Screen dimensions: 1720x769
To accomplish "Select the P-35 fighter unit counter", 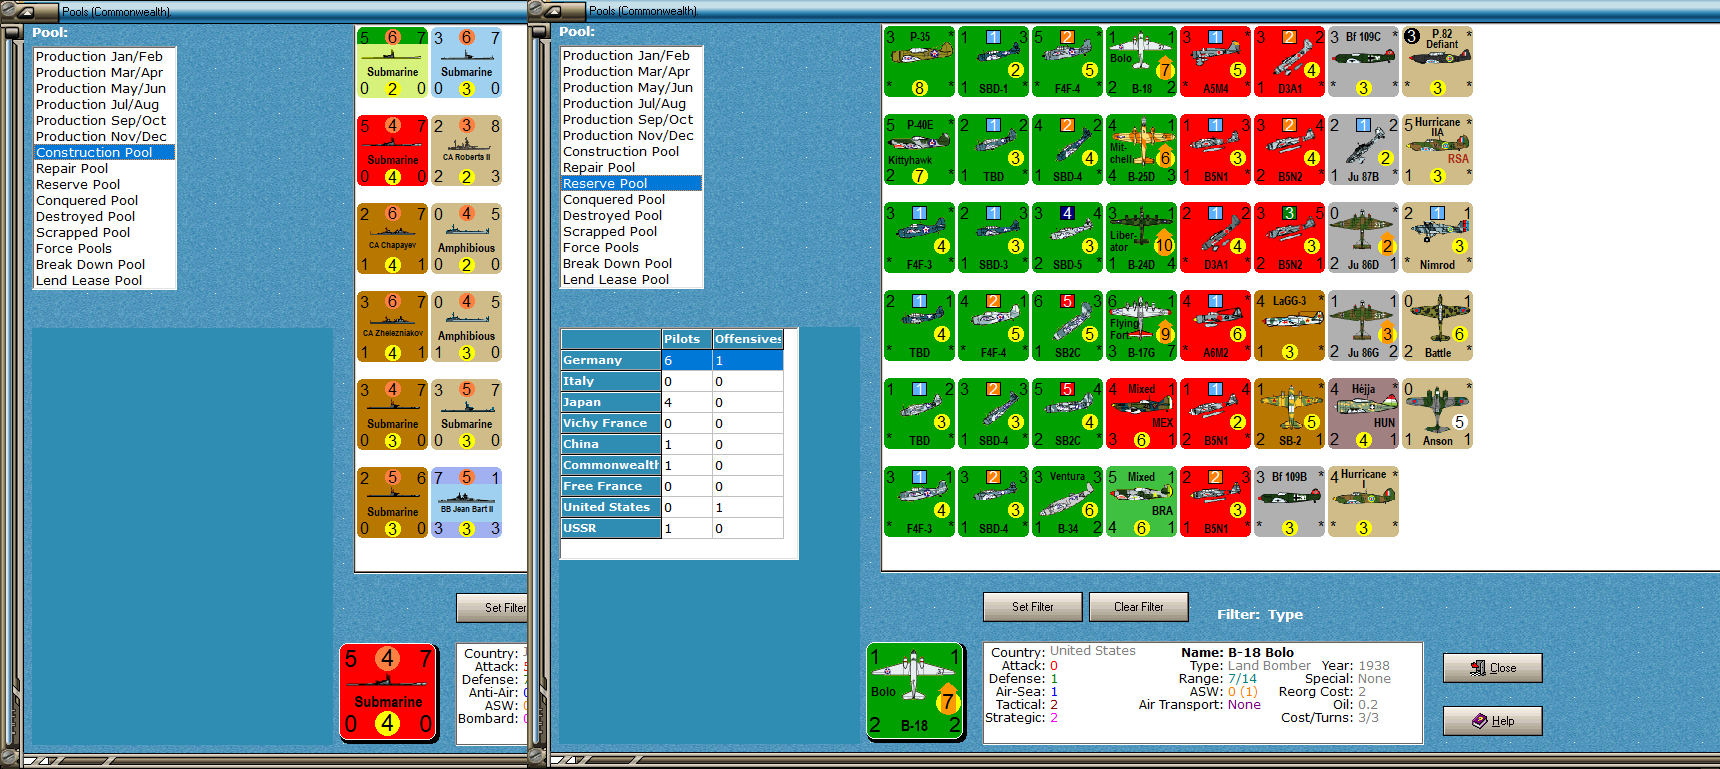I will (x=919, y=62).
